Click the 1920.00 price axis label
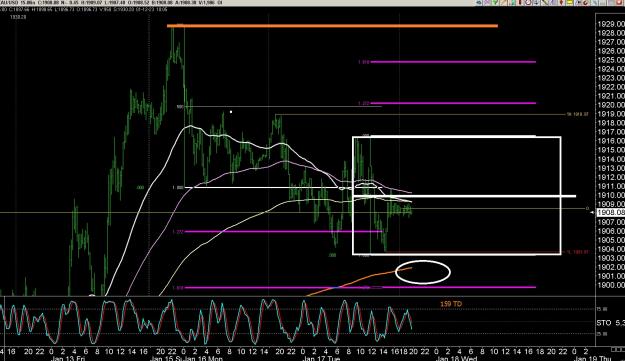This screenshot has width=625, height=361. (611, 105)
